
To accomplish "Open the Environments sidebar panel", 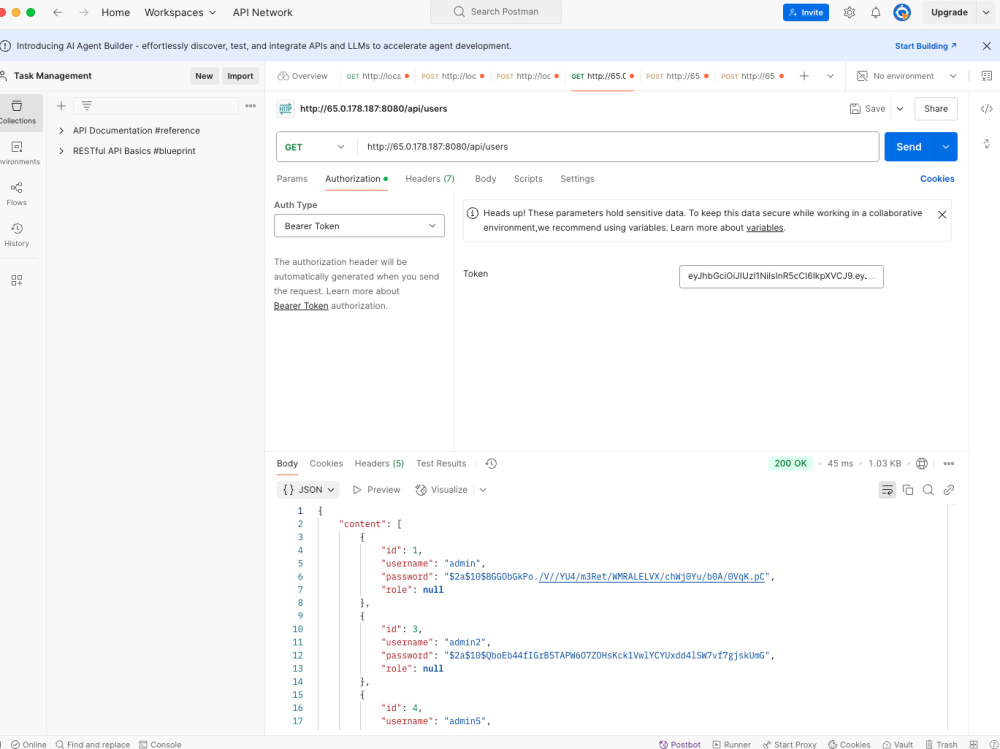I will tap(18, 153).
